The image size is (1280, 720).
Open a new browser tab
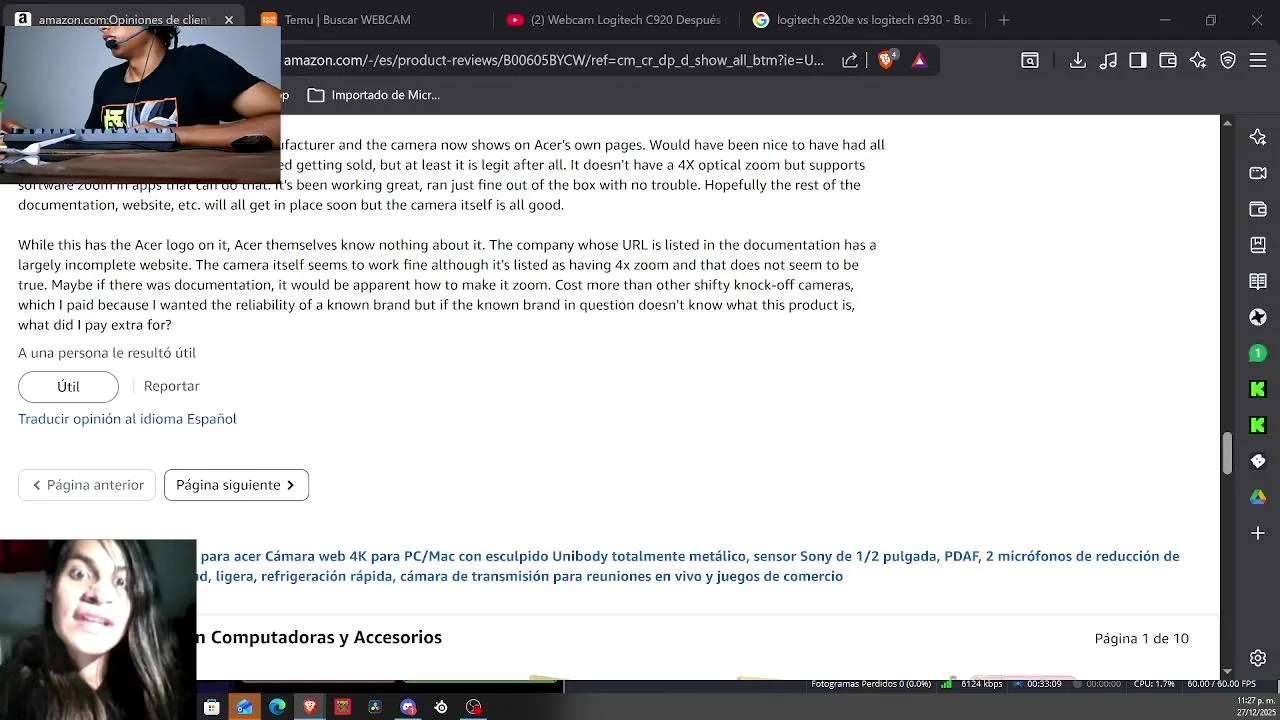(1004, 19)
